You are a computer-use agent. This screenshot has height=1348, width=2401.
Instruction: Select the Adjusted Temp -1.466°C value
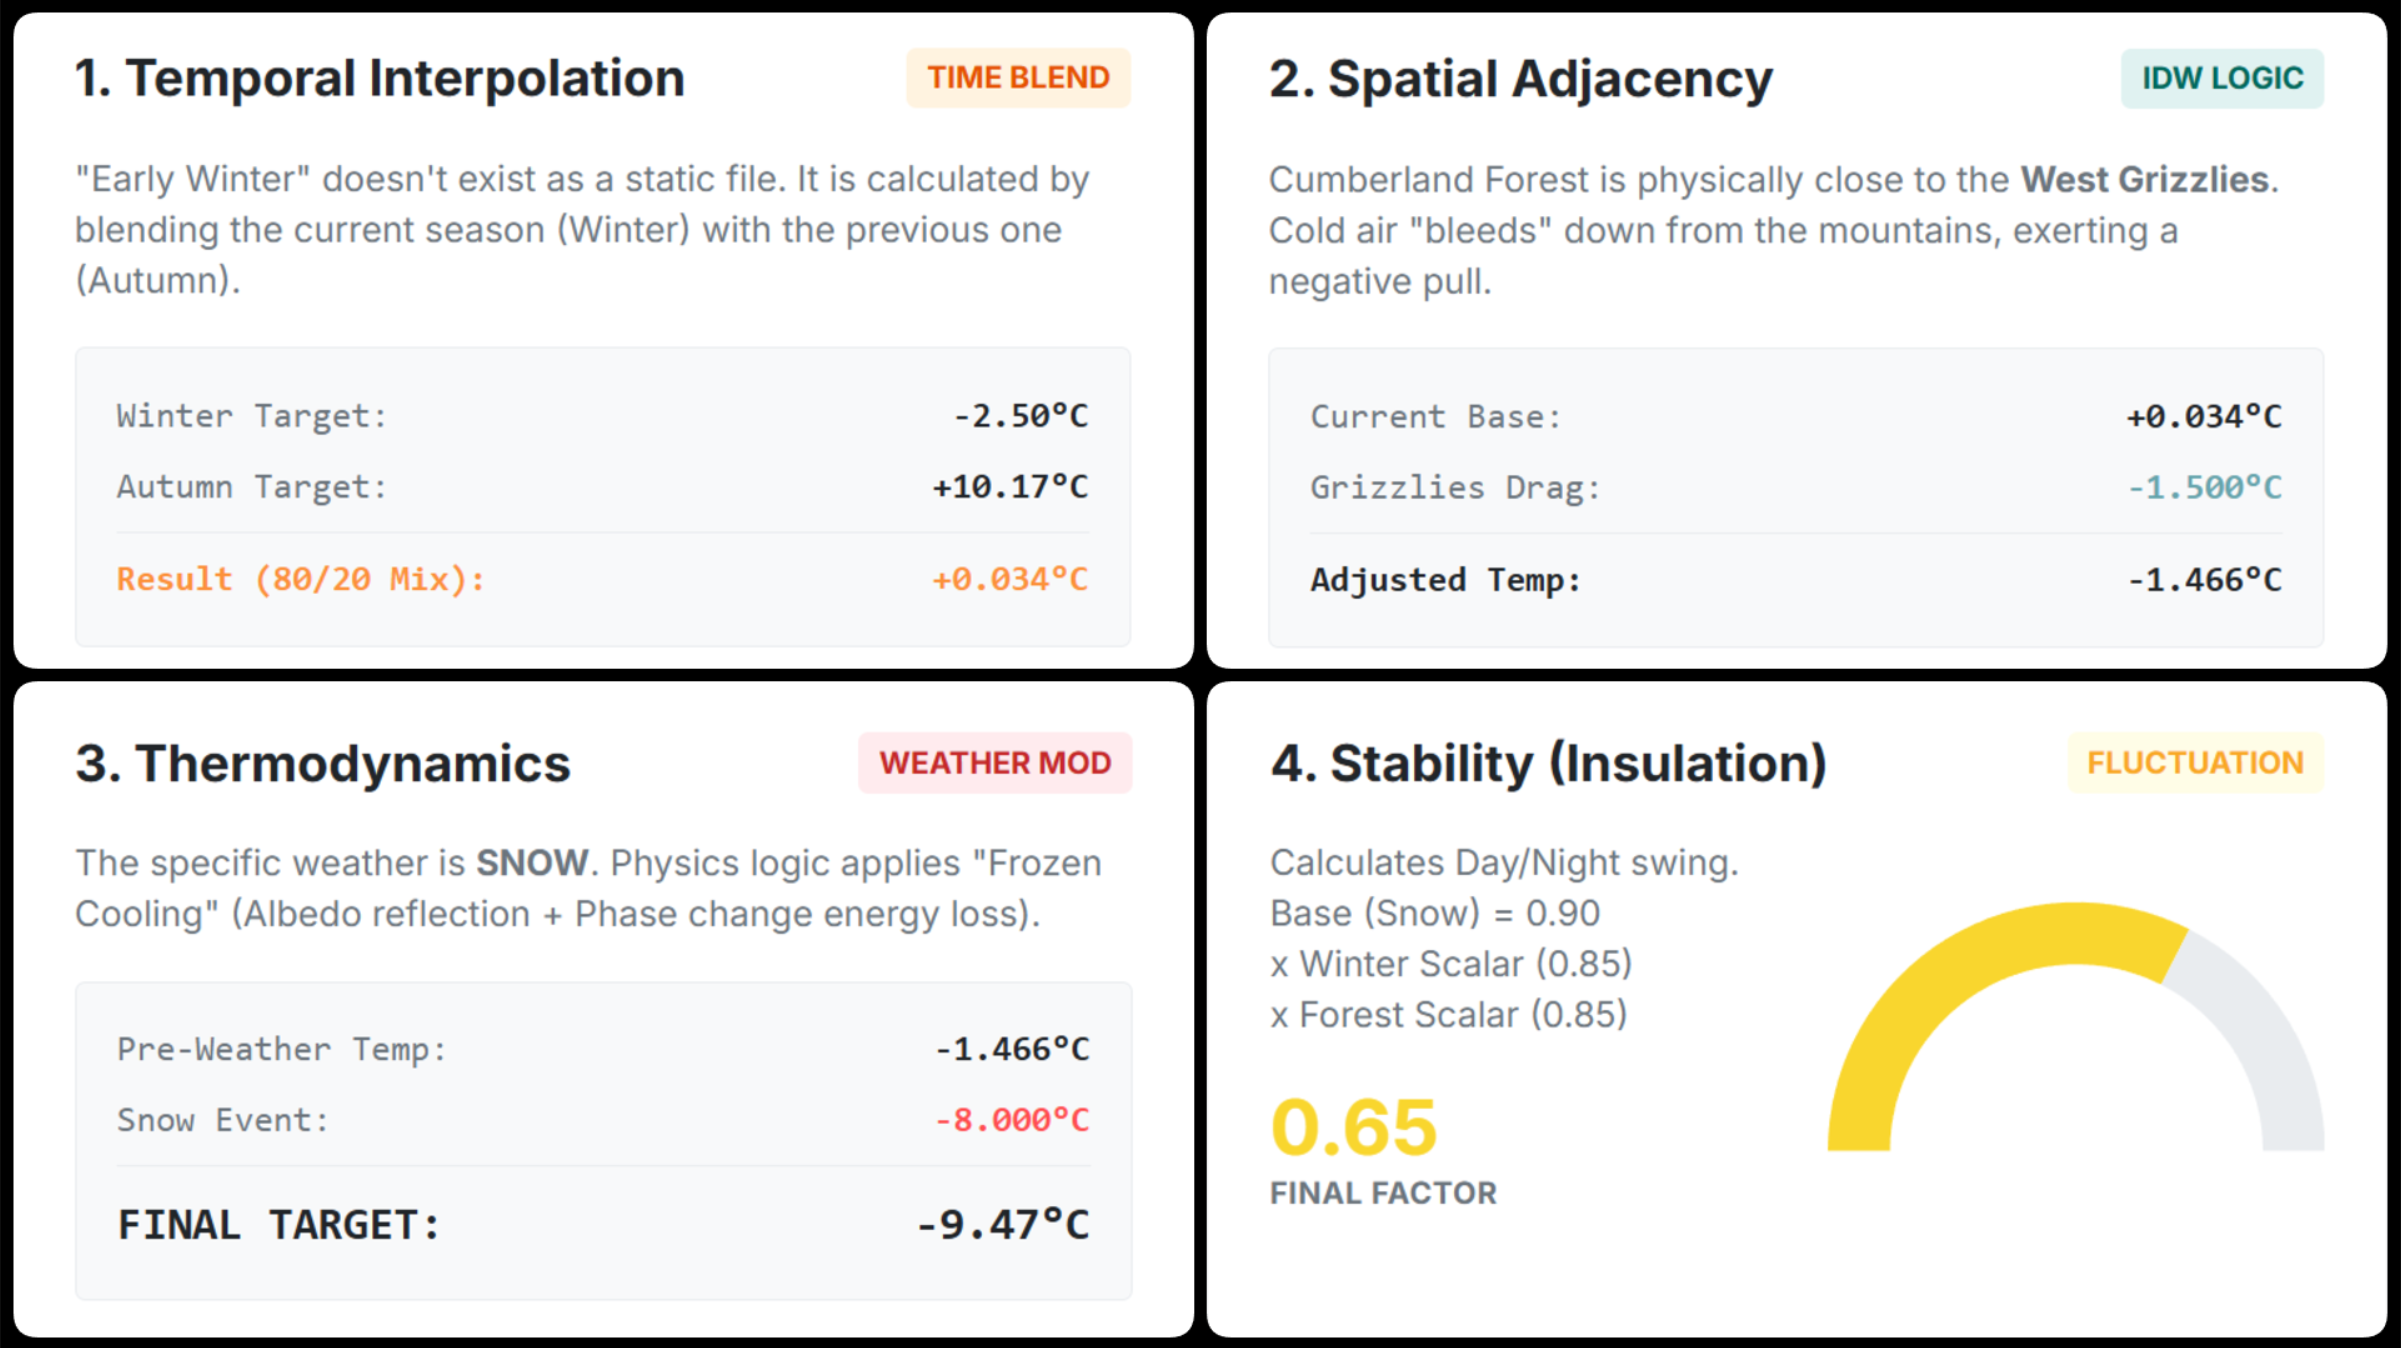pyautogui.click(x=2204, y=580)
